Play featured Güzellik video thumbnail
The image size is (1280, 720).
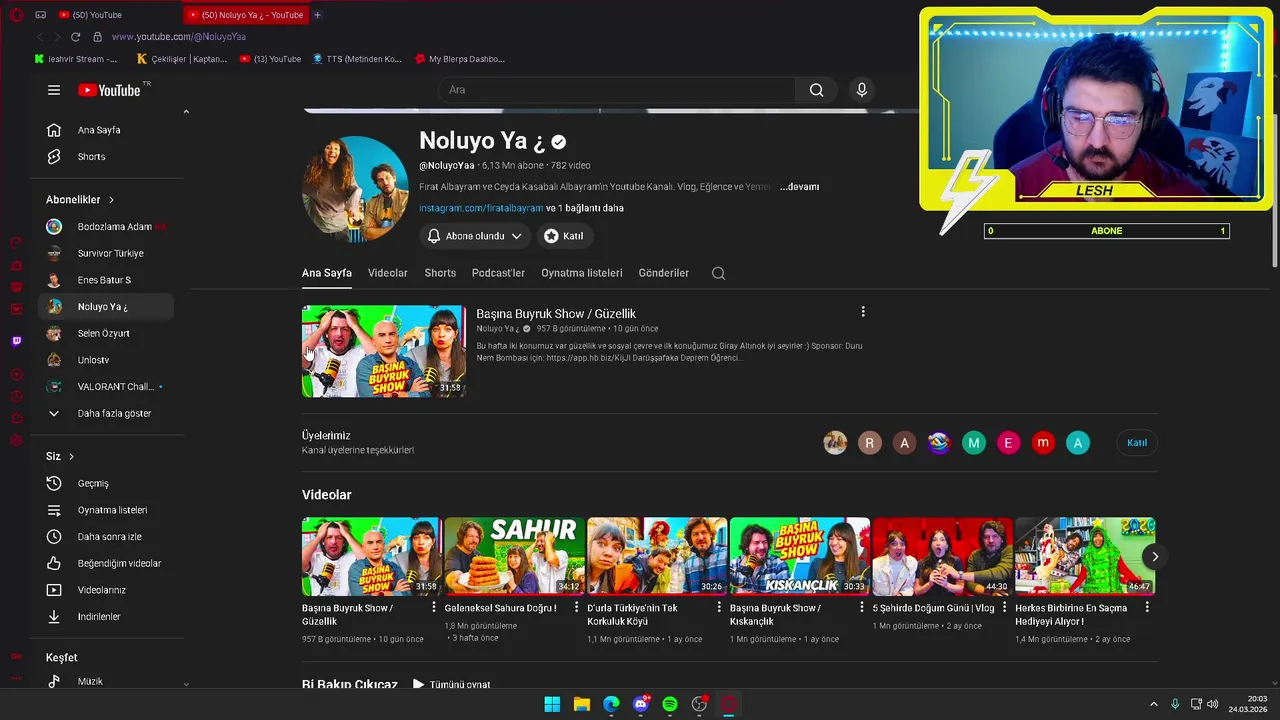(x=384, y=351)
